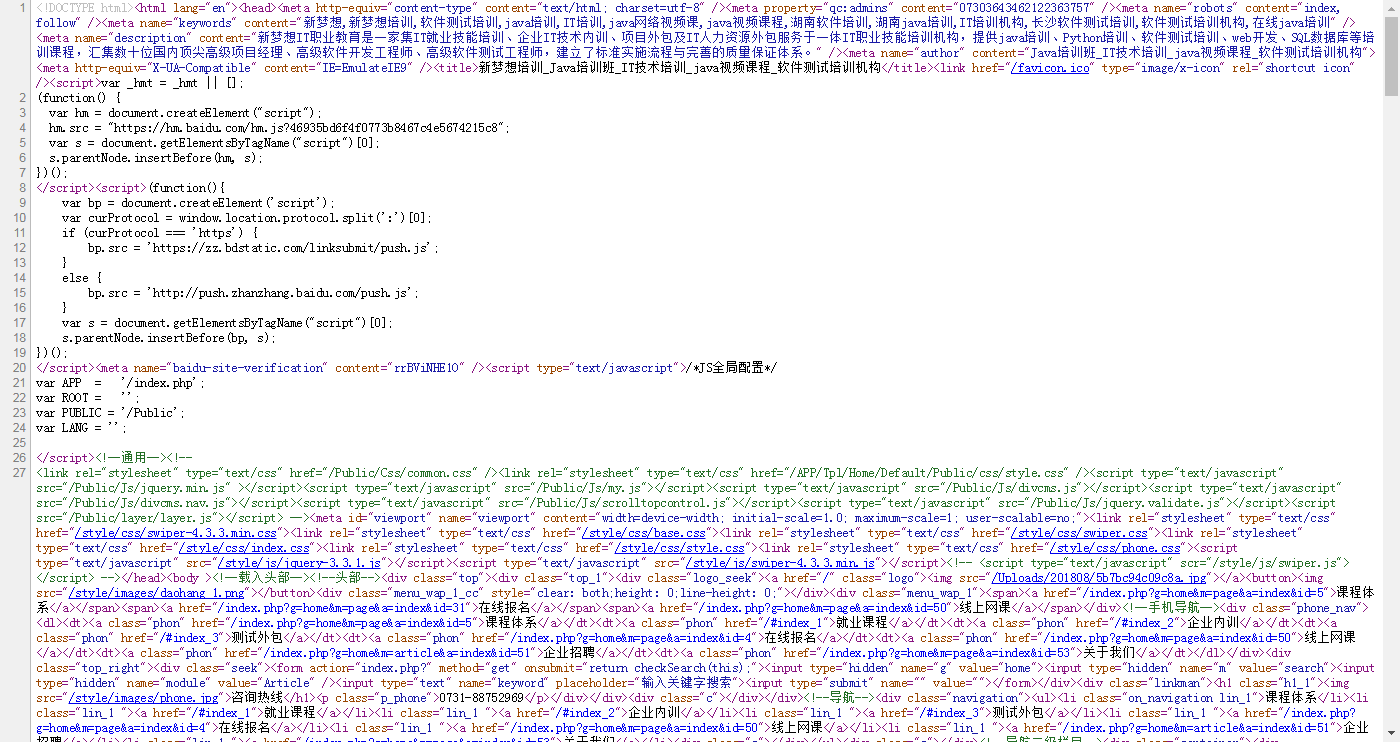Click "s.parentNode.insertBefore(hm, s);" line

pos(156,158)
